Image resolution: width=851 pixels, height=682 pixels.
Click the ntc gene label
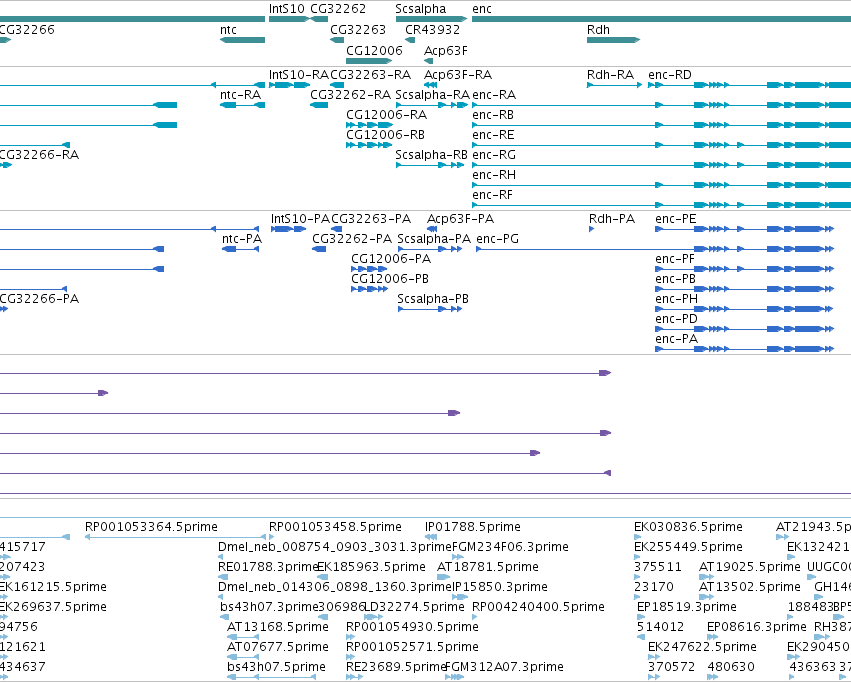pyautogui.click(x=228, y=29)
